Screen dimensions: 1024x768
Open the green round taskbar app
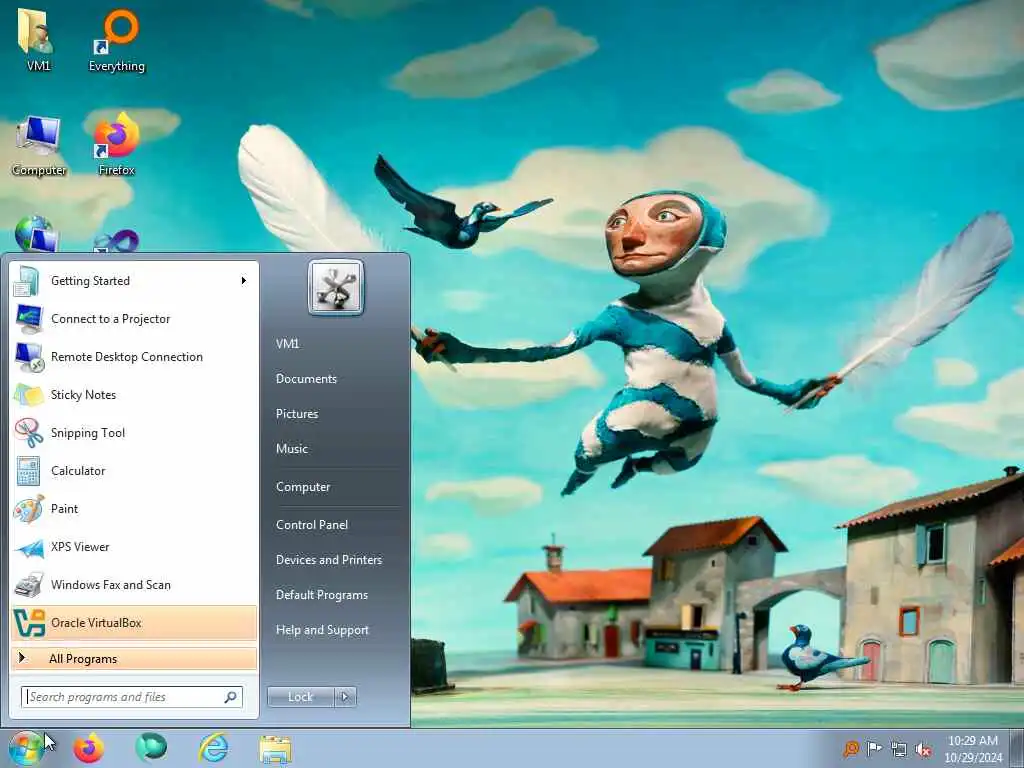151,748
